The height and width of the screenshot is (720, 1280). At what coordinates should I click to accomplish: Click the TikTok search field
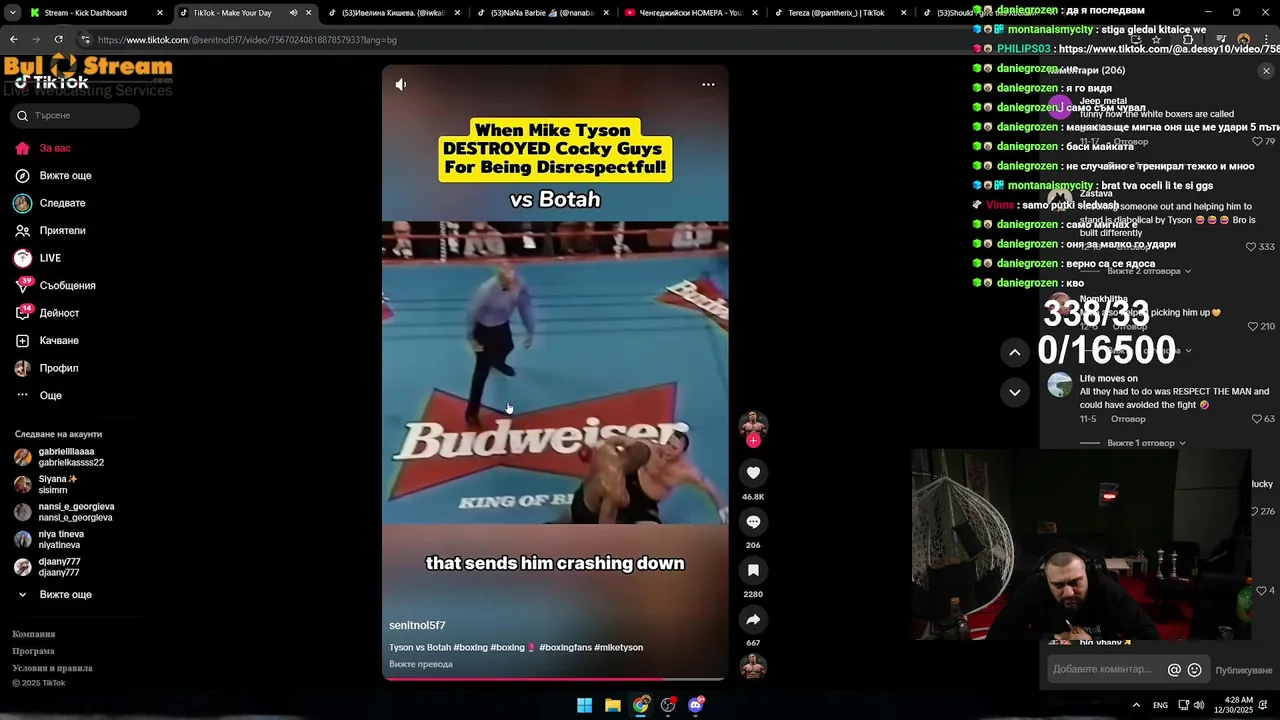[x=75, y=115]
